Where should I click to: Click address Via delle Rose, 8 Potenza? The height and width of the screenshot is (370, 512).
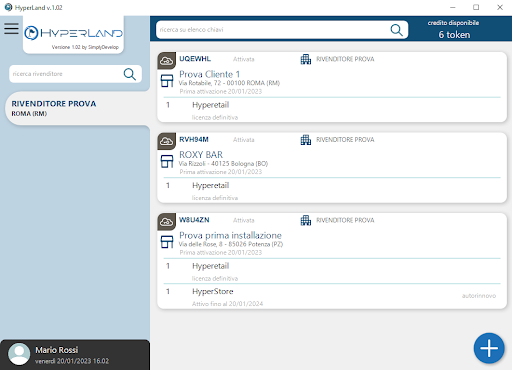tap(231, 244)
